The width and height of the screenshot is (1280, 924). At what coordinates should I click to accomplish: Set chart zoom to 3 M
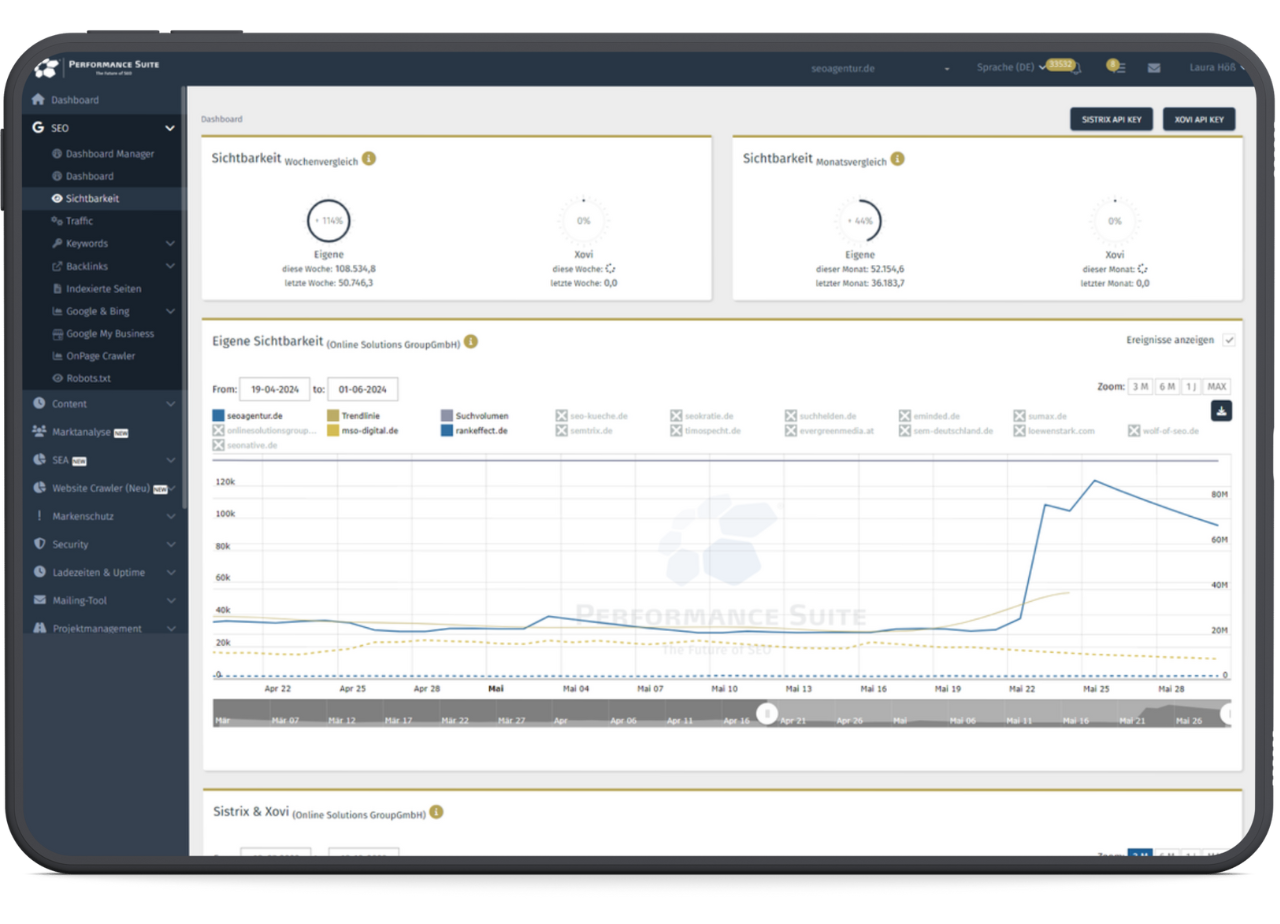tap(1140, 386)
